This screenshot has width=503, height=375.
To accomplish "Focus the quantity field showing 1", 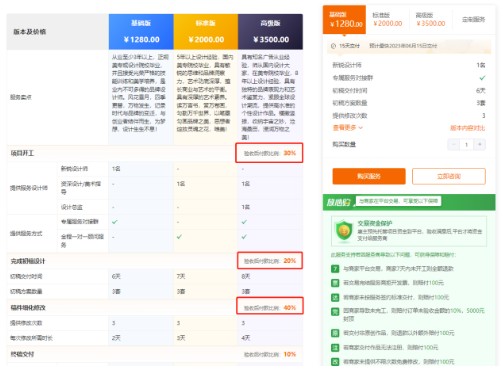I will pos(467,144).
